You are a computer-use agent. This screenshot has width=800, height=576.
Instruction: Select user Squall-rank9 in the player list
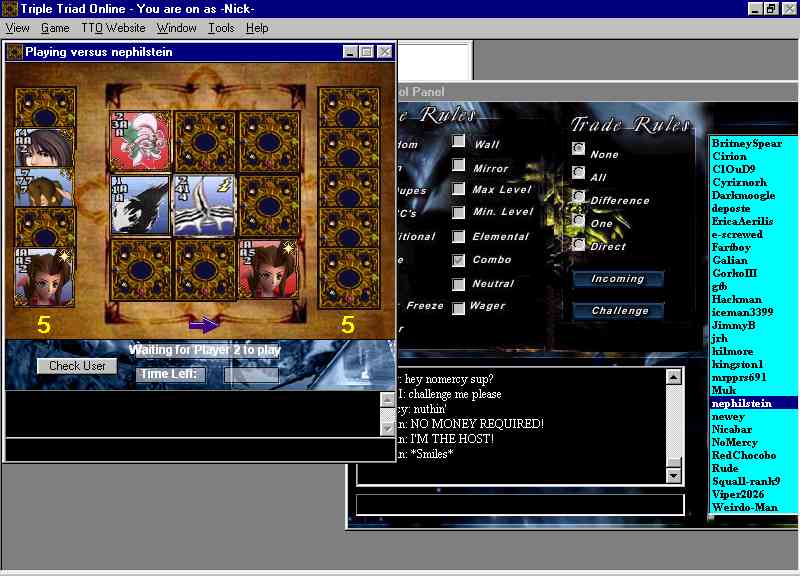tap(746, 481)
